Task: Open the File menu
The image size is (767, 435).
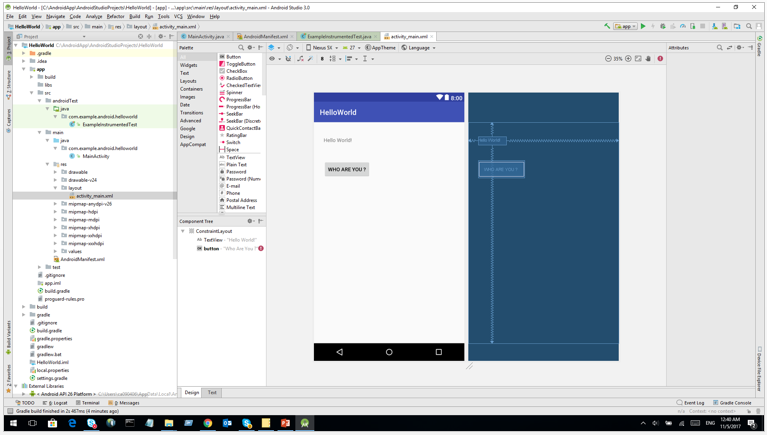Action: (10, 16)
